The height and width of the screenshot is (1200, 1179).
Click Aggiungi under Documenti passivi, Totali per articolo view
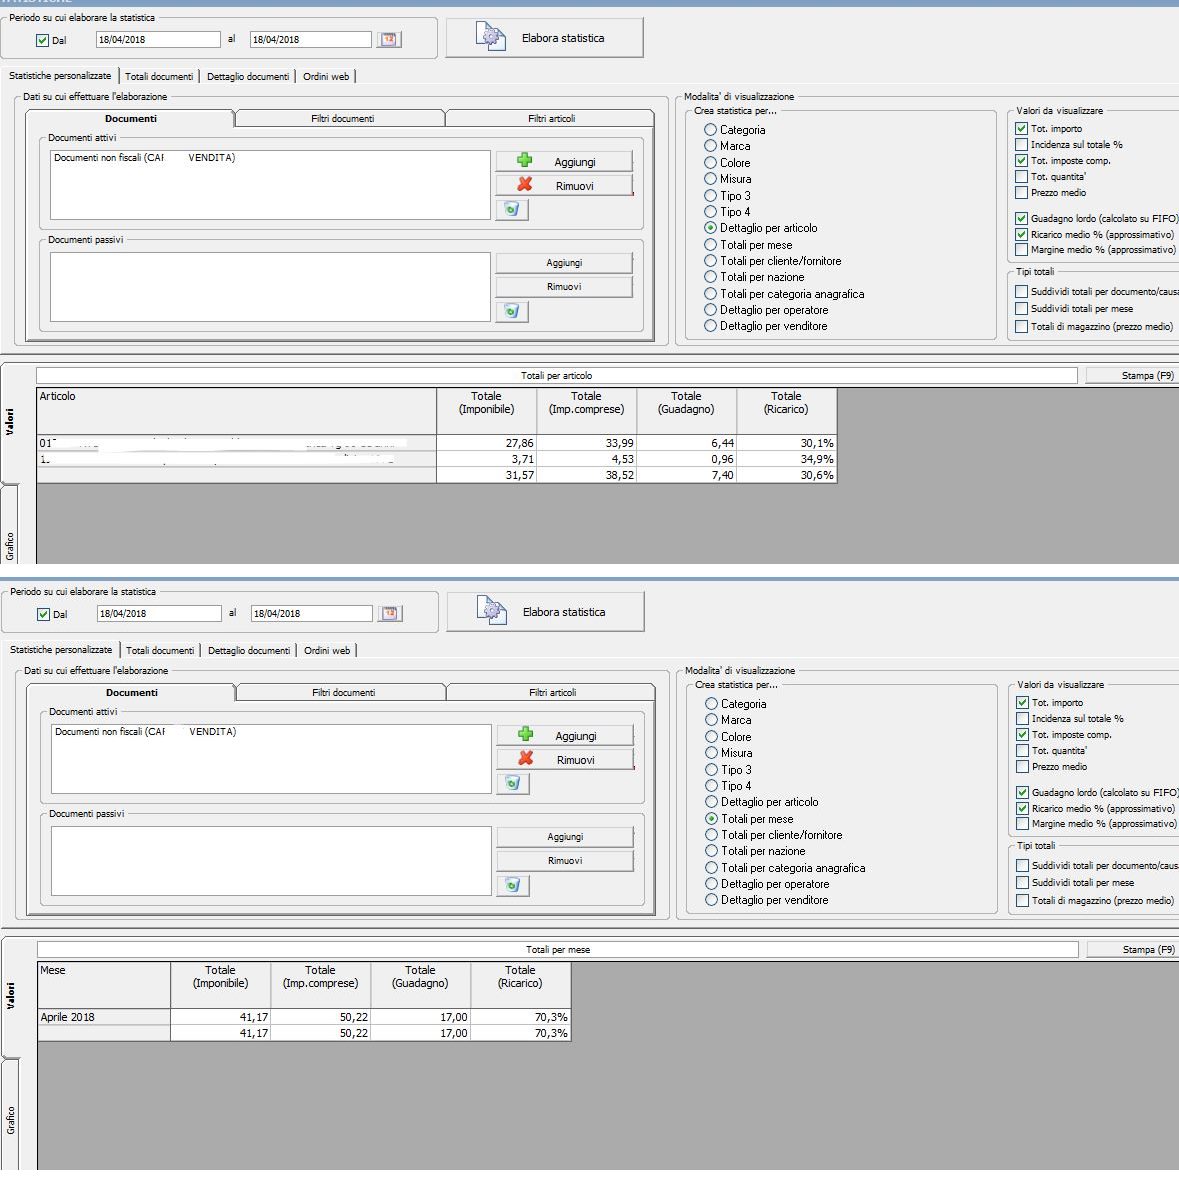point(564,263)
